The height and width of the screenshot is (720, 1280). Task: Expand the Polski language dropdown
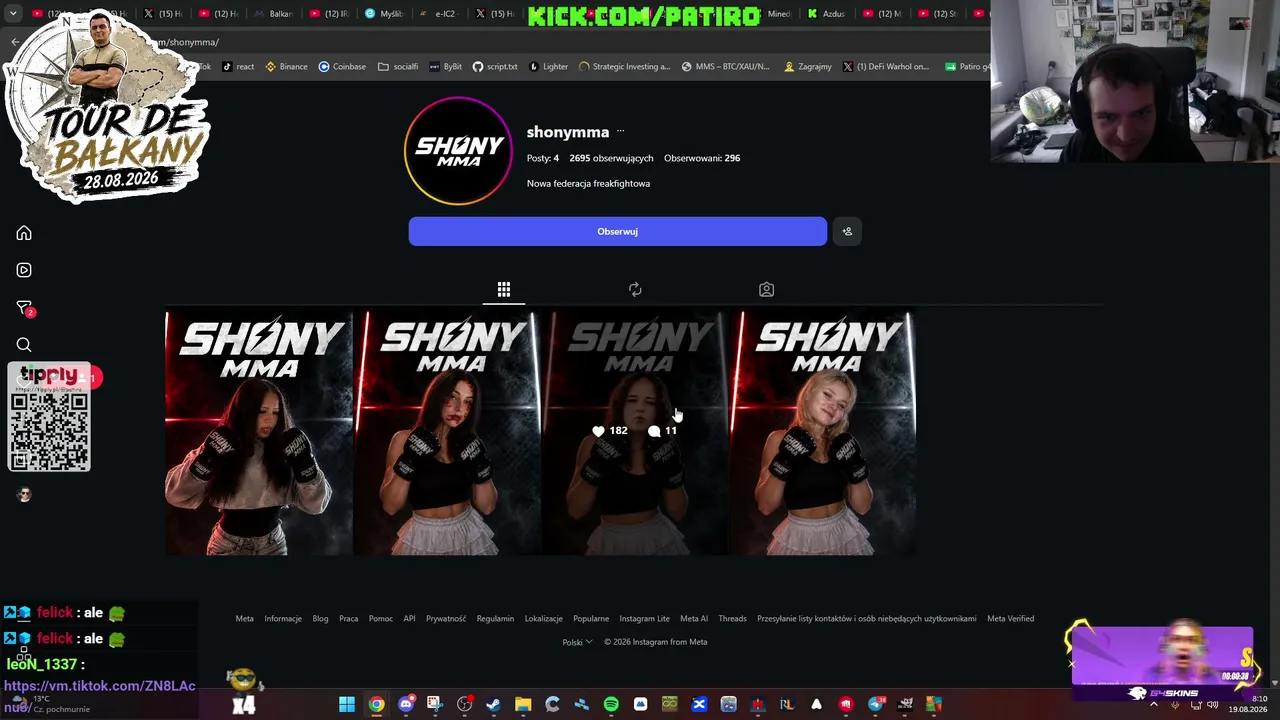pyautogui.click(x=577, y=642)
